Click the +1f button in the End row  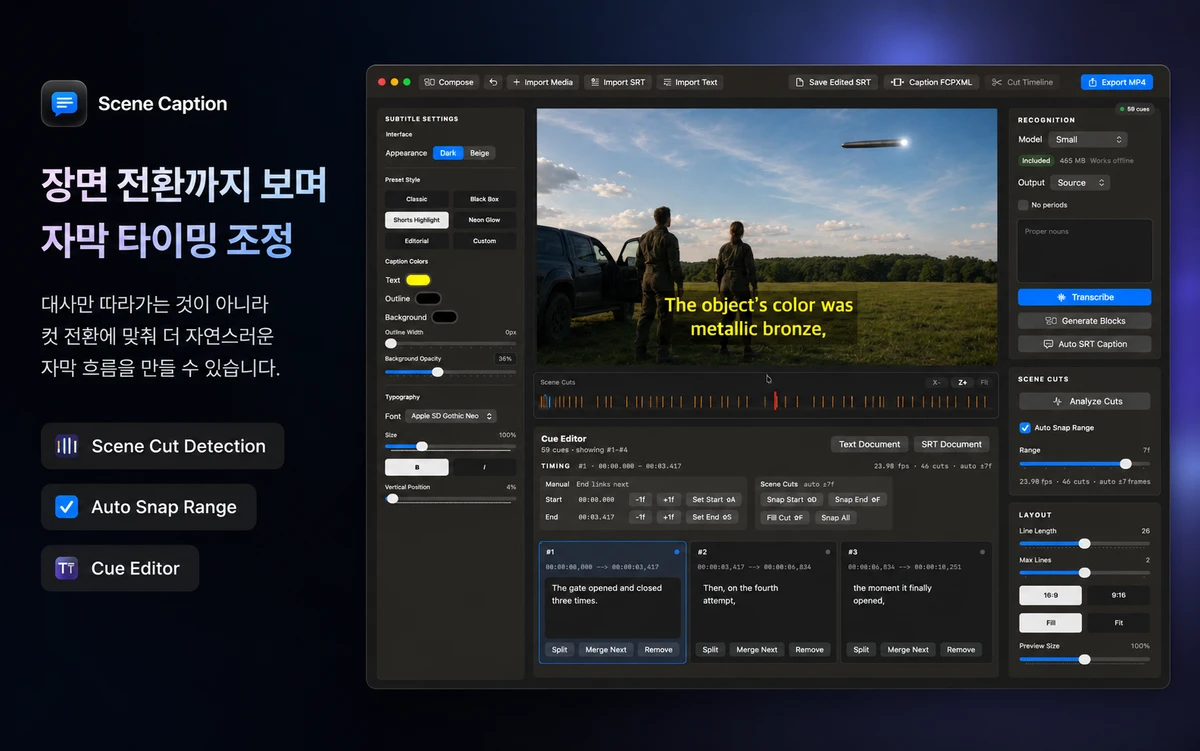click(x=669, y=517)
